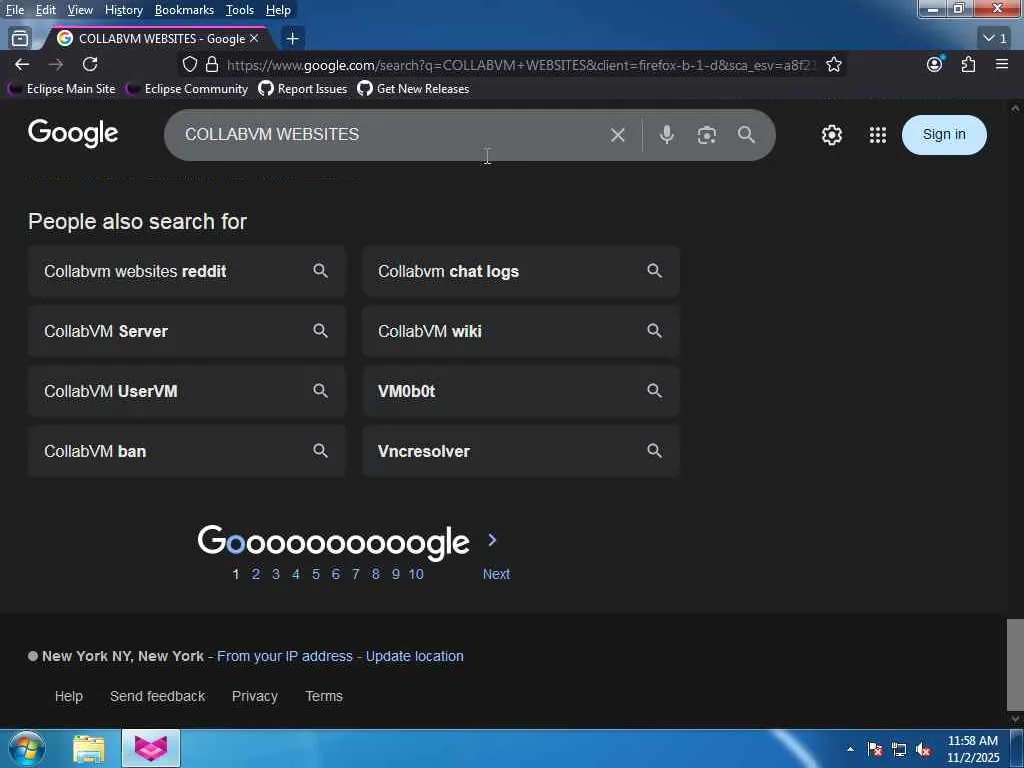Go to results page 2
Viewport: 1024px width, 768px height.
[256, 574]
